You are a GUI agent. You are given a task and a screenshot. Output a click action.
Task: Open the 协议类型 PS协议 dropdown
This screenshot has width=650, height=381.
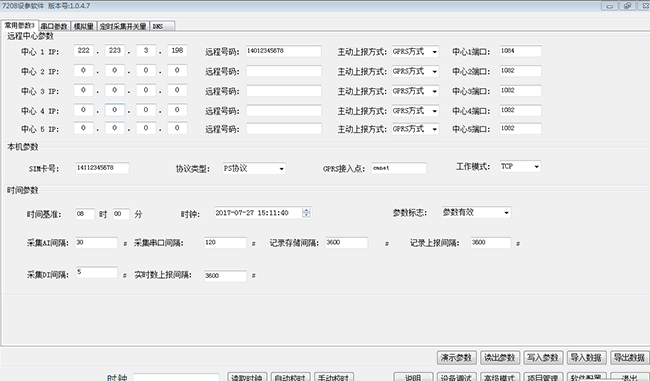[x=254, y=168]
